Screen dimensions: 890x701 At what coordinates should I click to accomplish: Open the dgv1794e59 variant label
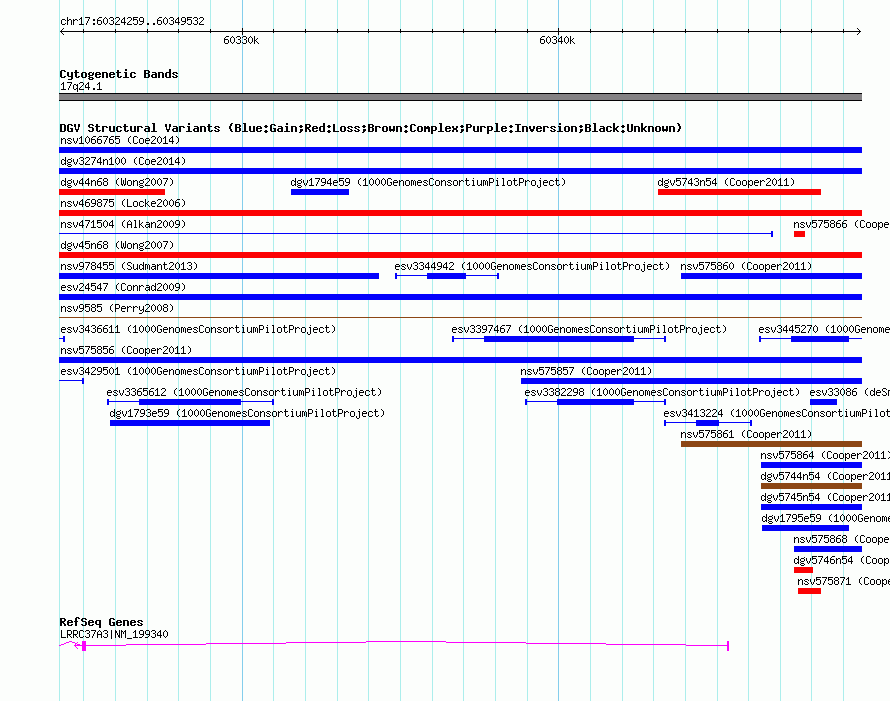[428, 182]
